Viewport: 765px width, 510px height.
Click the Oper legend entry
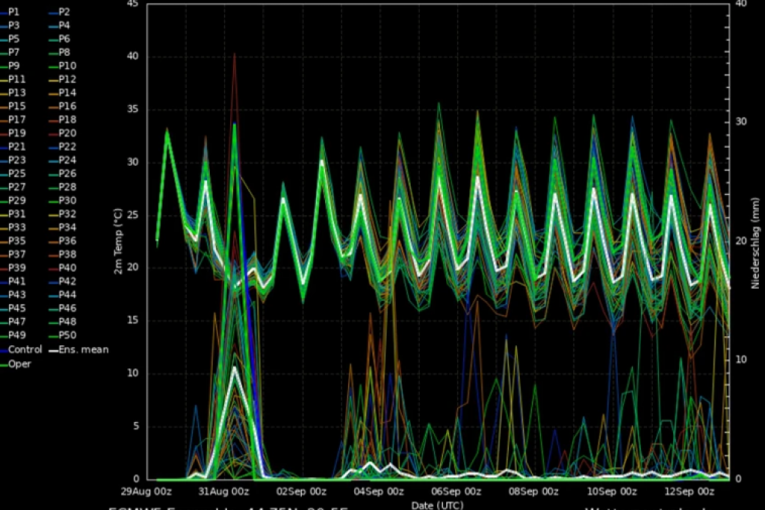click(x=19, y=363)
